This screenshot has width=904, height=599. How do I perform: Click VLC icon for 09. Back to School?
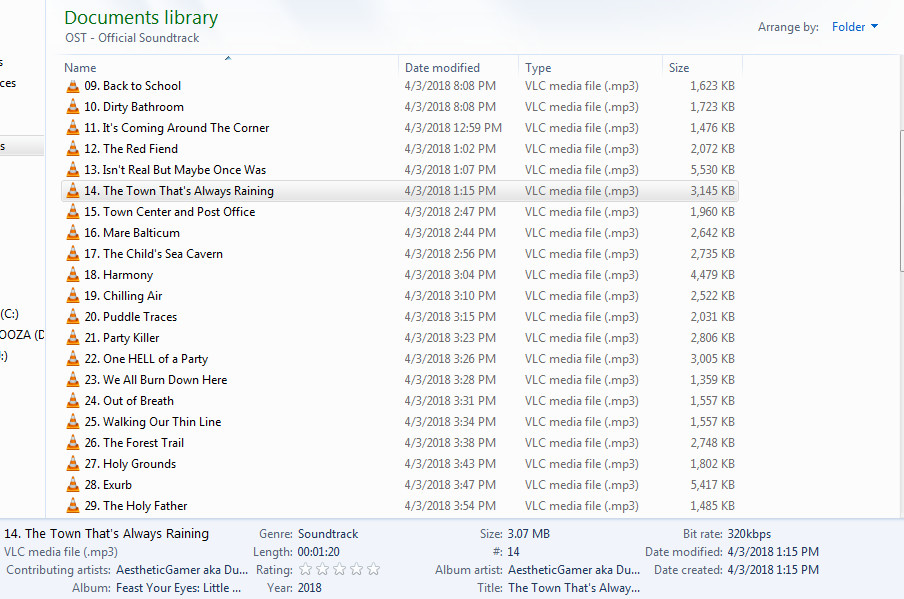72,86
